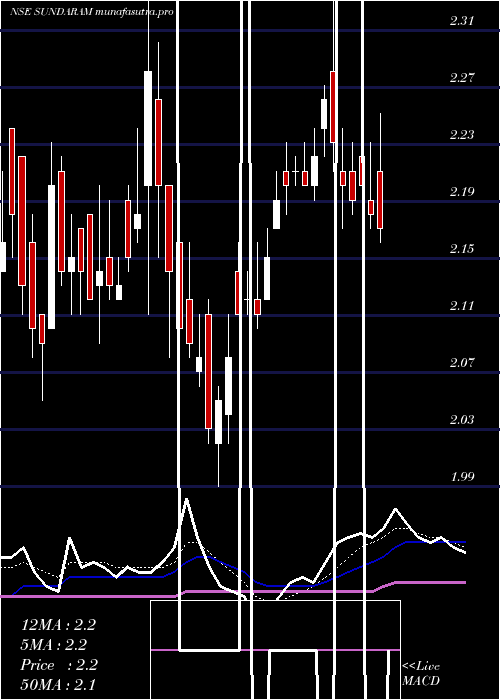Click the 2.27 price axis label
The width and height of the screenshot is (500, 700).
coord(462,78)
